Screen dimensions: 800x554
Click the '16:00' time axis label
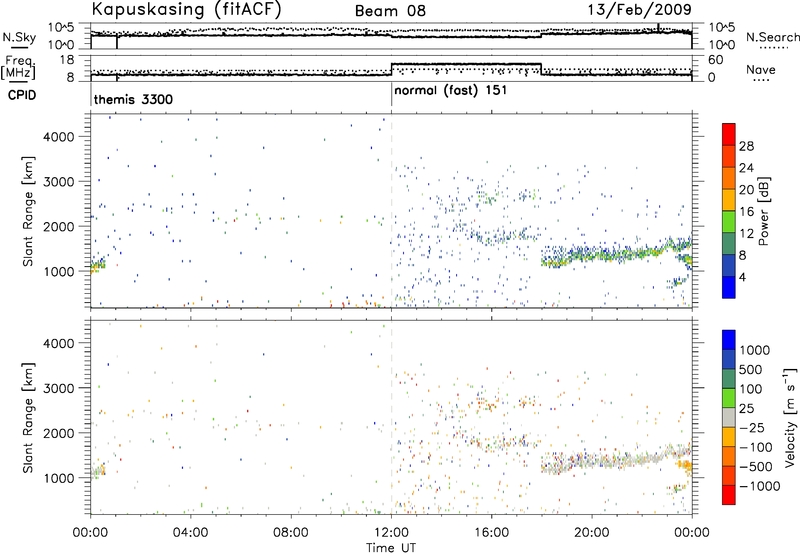491,533
